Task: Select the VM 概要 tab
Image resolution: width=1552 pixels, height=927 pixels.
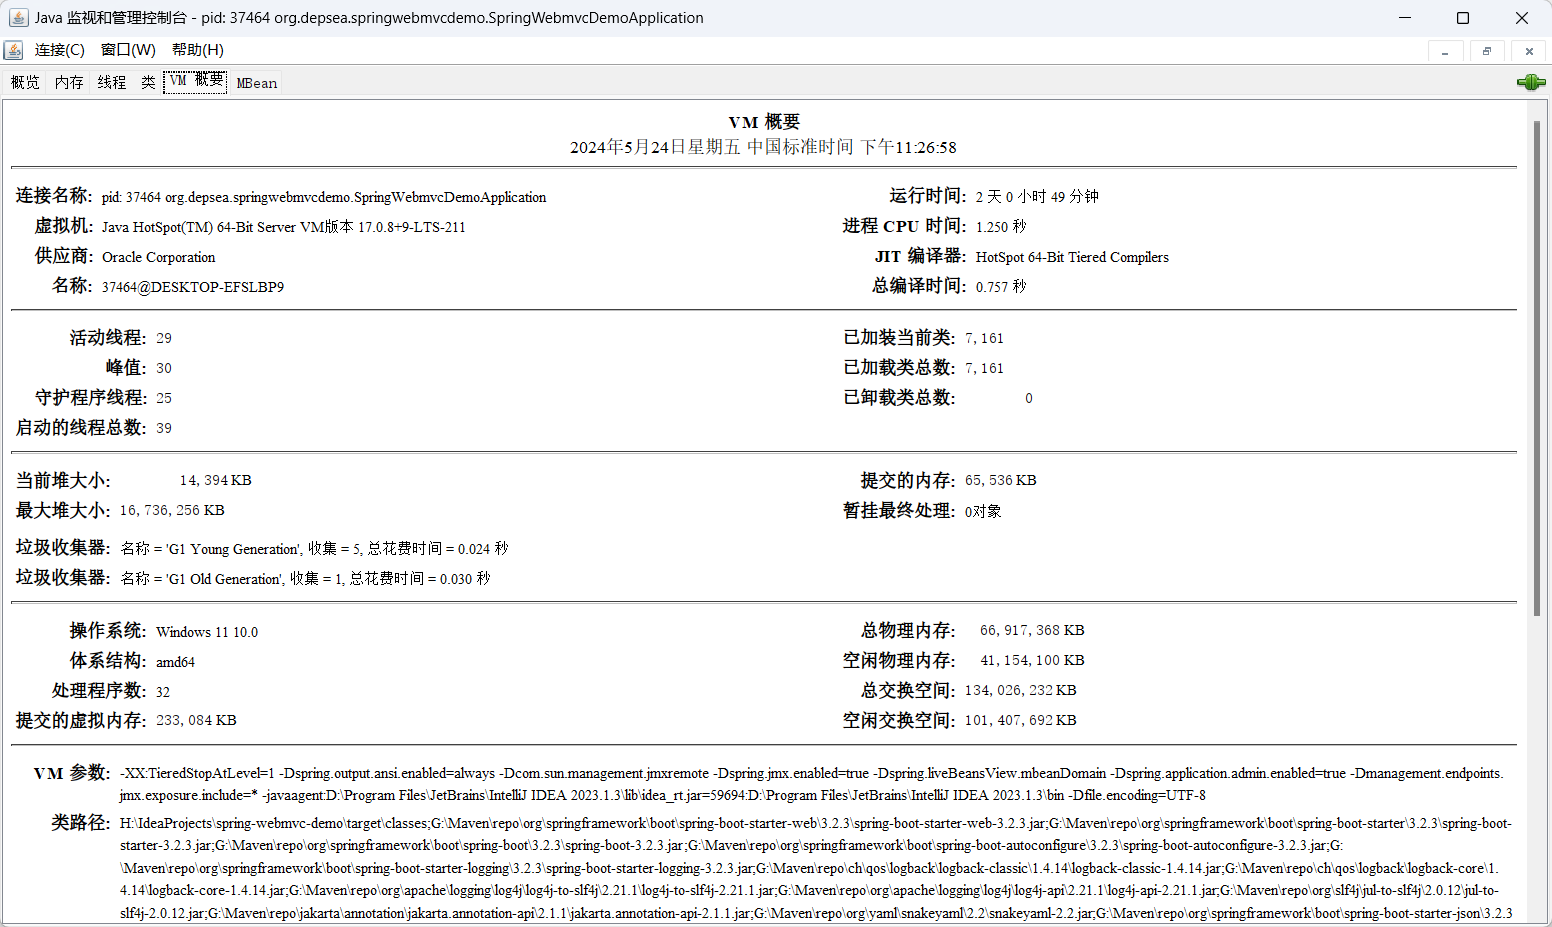Action: pyautogui.click(x=196, y=81)
